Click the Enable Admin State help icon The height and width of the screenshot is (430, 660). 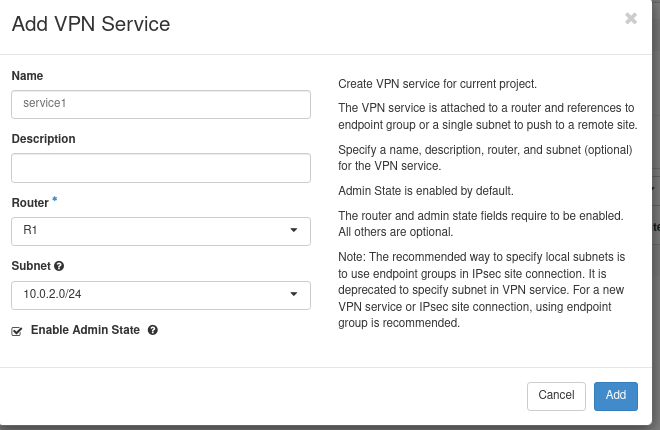click(153, 330)
